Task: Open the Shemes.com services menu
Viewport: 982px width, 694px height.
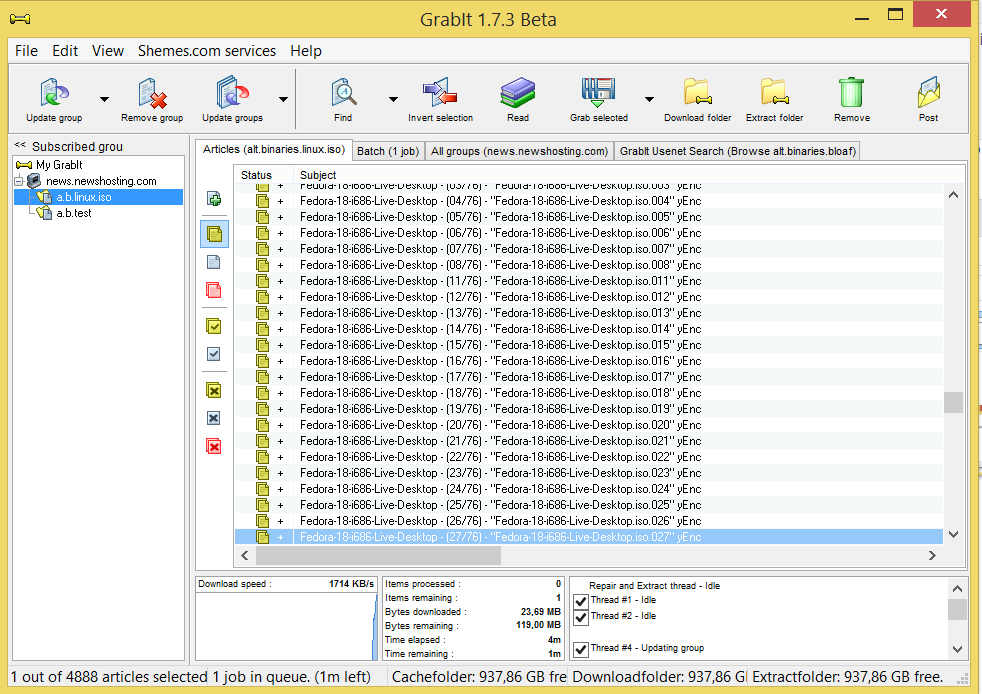Action: click(207, 51)
